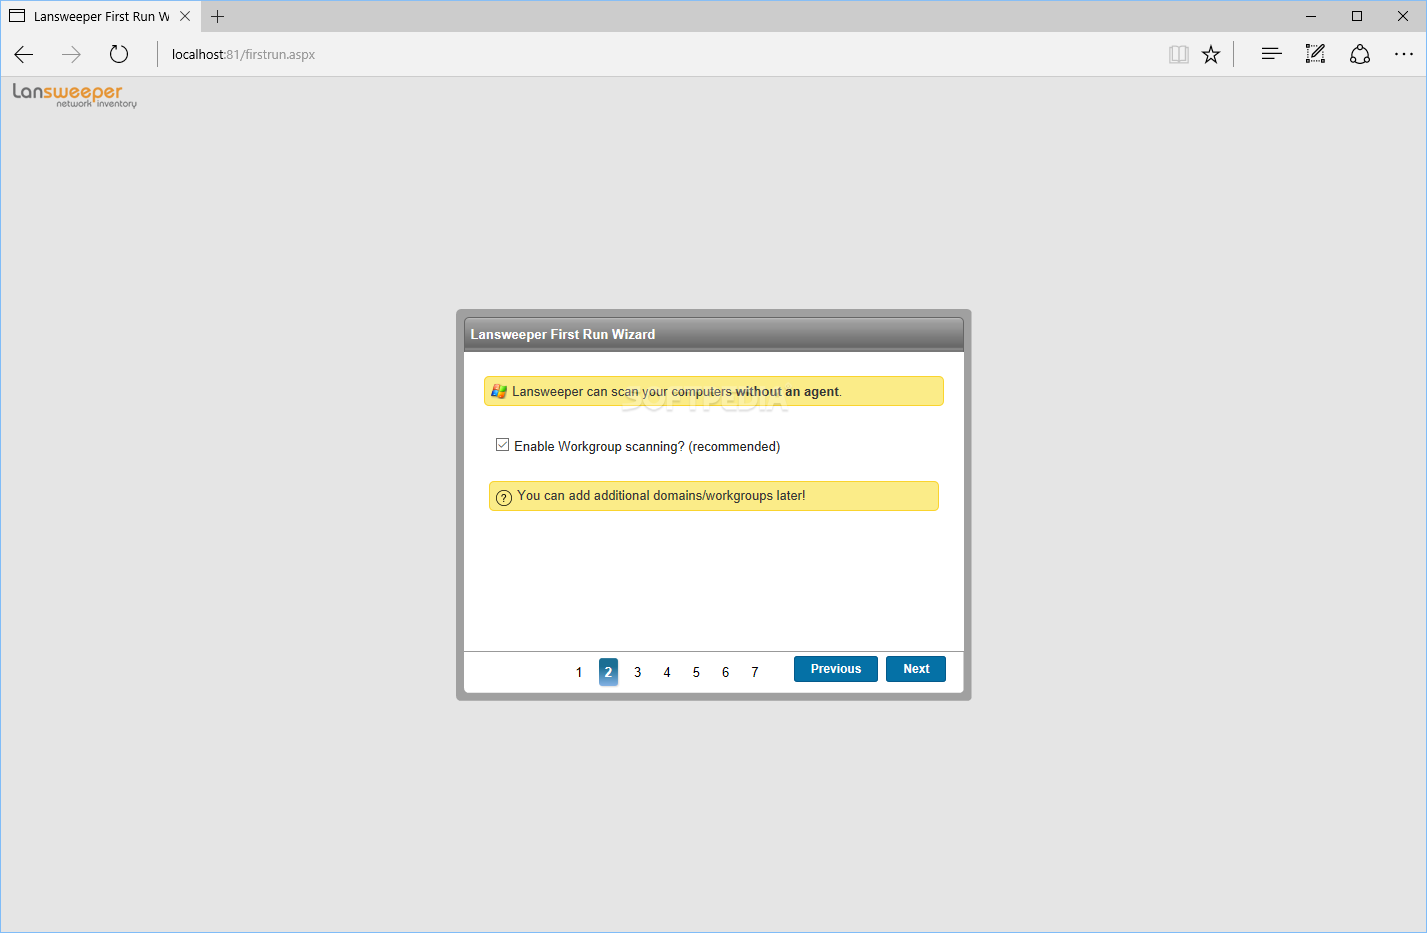This screenshot has height=933, width=1427.
Task: Open the More actions ellipsis menu
Action: (x=1404, y=54)
